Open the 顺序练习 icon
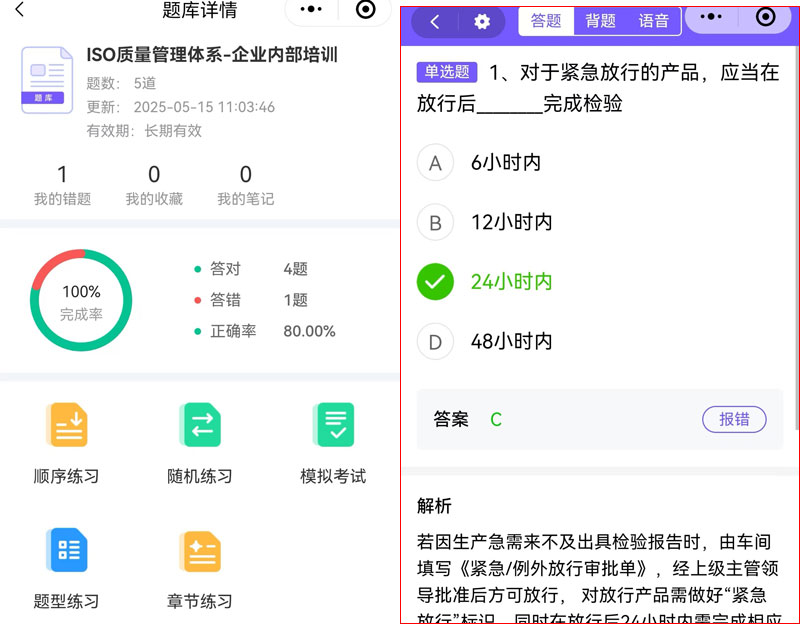The image size is (800, 631). click(67, 424)
